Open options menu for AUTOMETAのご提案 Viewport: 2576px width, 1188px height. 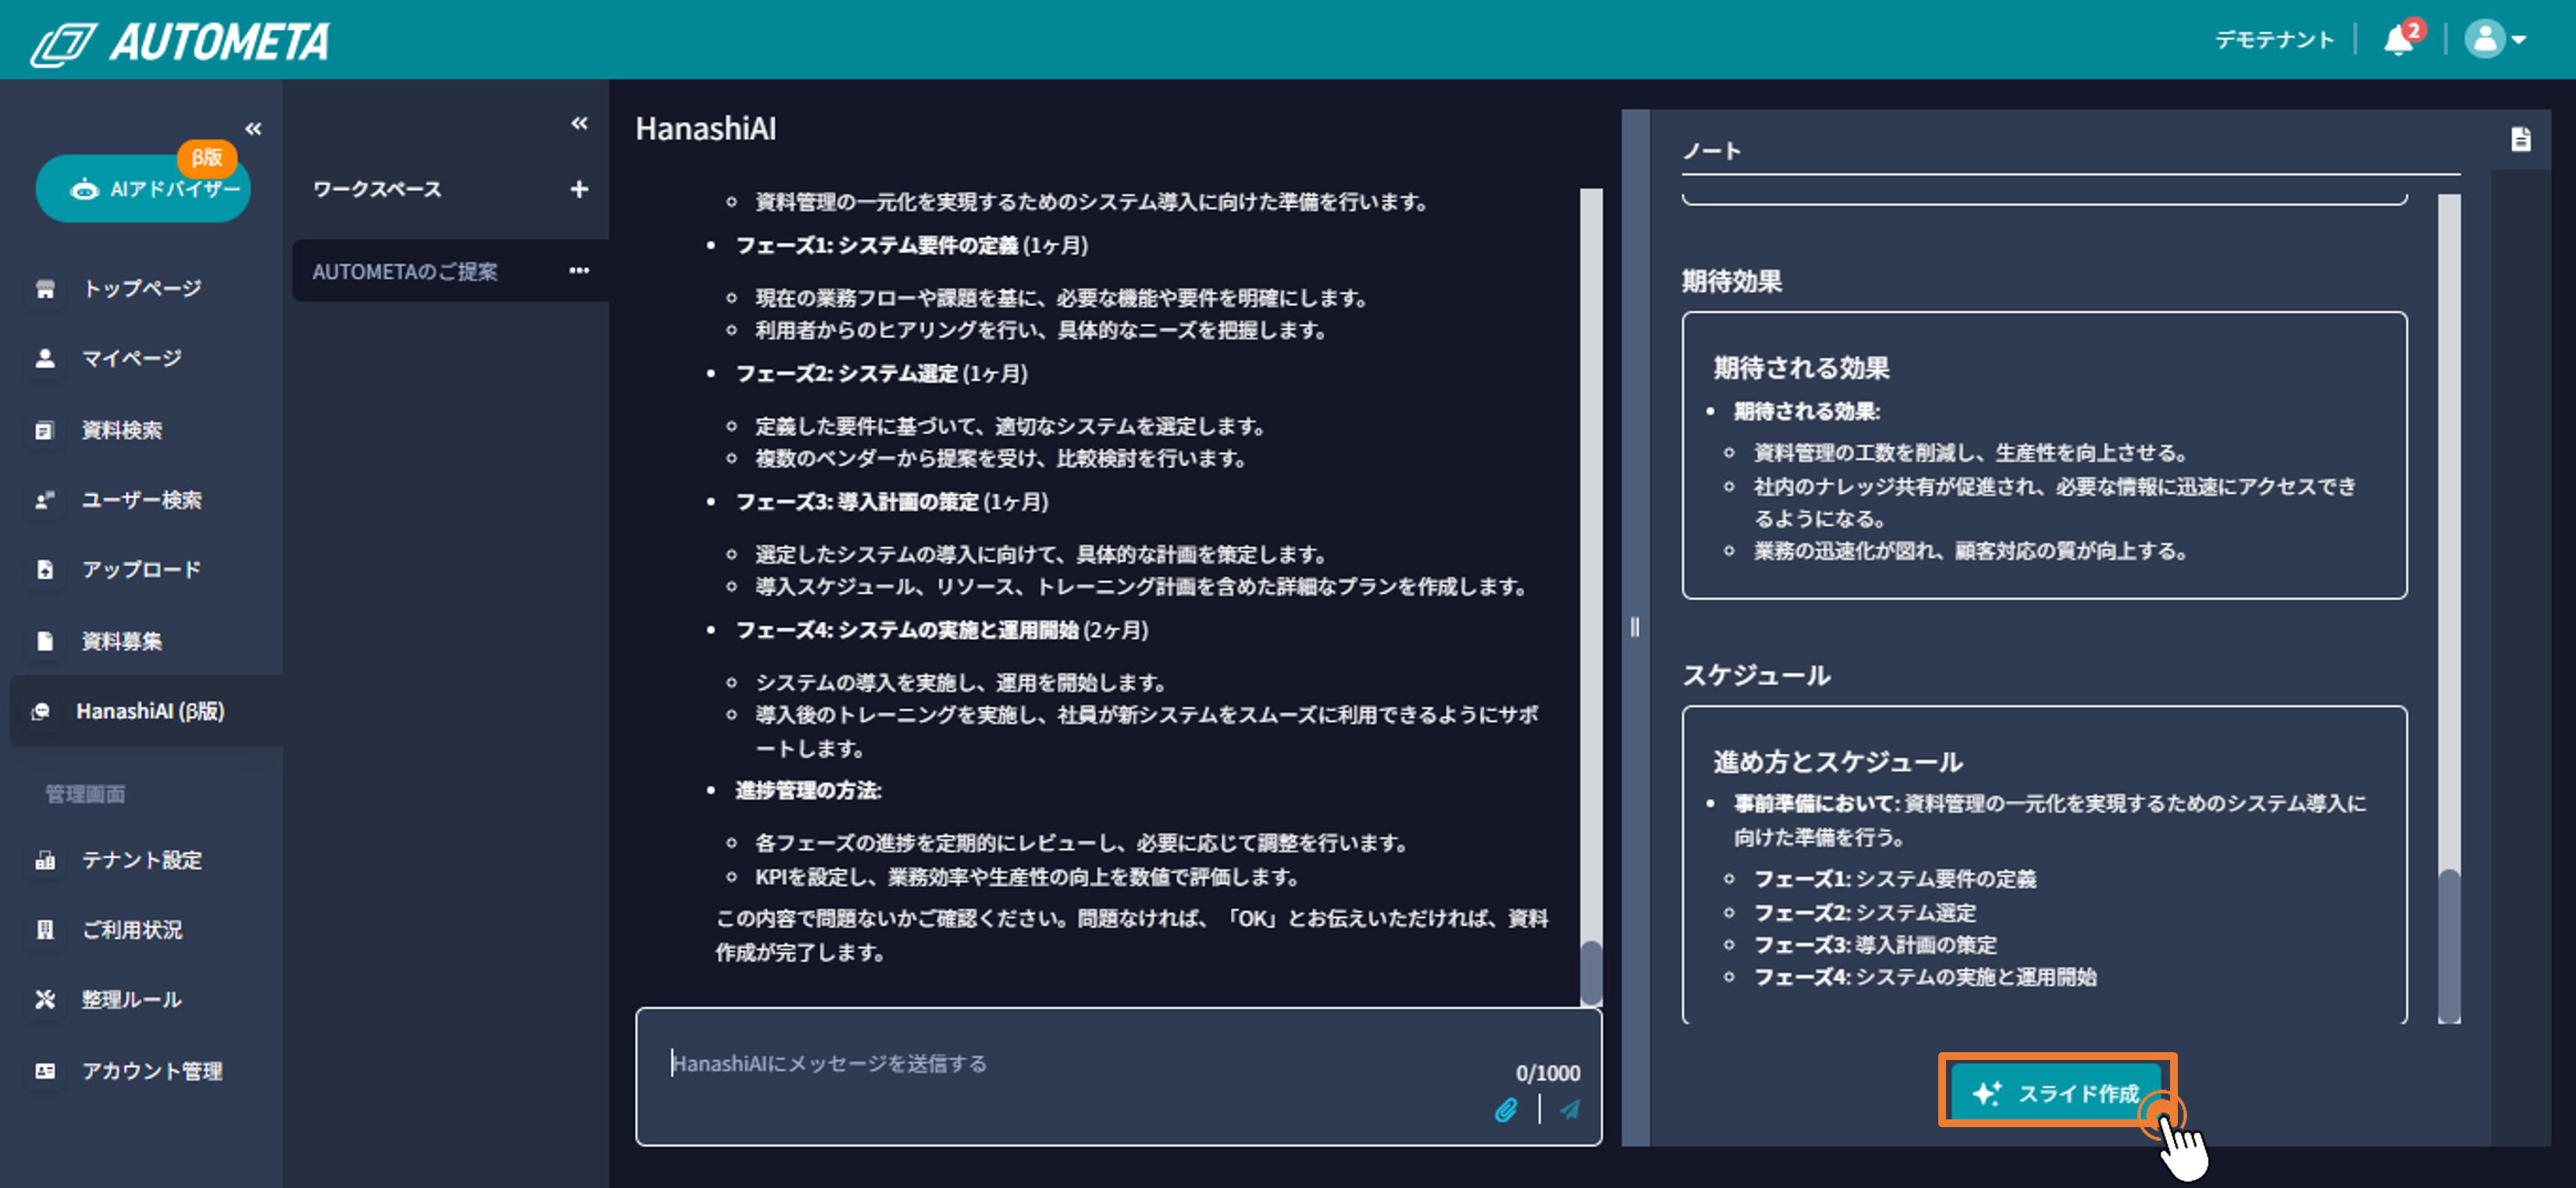coord(579,270)
